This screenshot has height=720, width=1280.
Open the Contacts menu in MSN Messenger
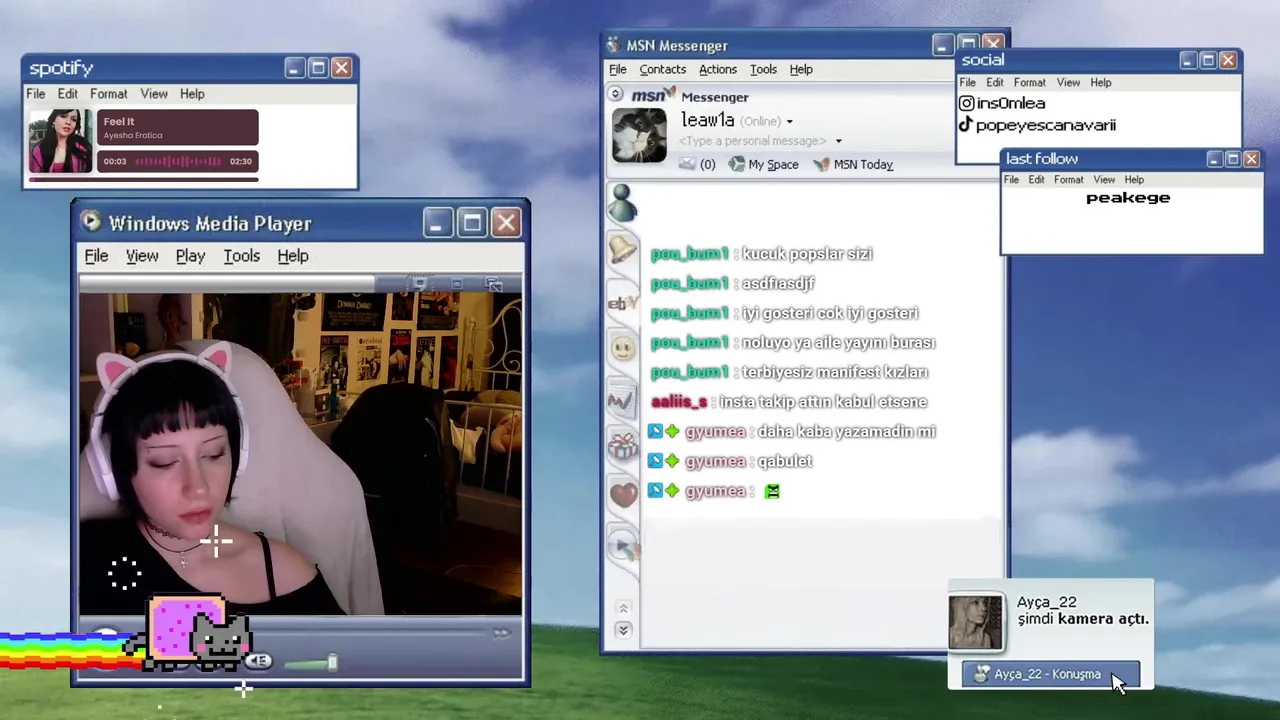[x=663, y=69]
